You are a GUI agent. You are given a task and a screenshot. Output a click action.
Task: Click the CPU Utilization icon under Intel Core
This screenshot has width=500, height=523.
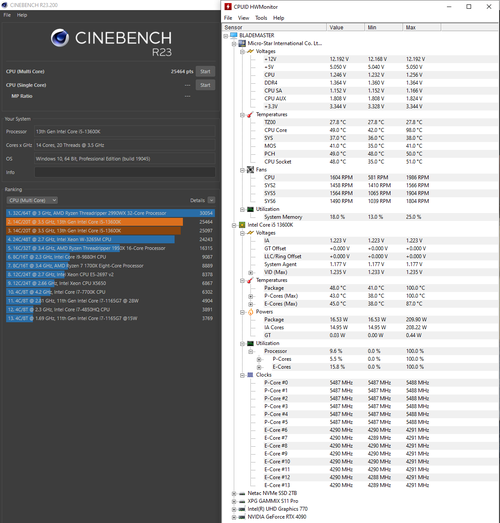click(250, 343)
